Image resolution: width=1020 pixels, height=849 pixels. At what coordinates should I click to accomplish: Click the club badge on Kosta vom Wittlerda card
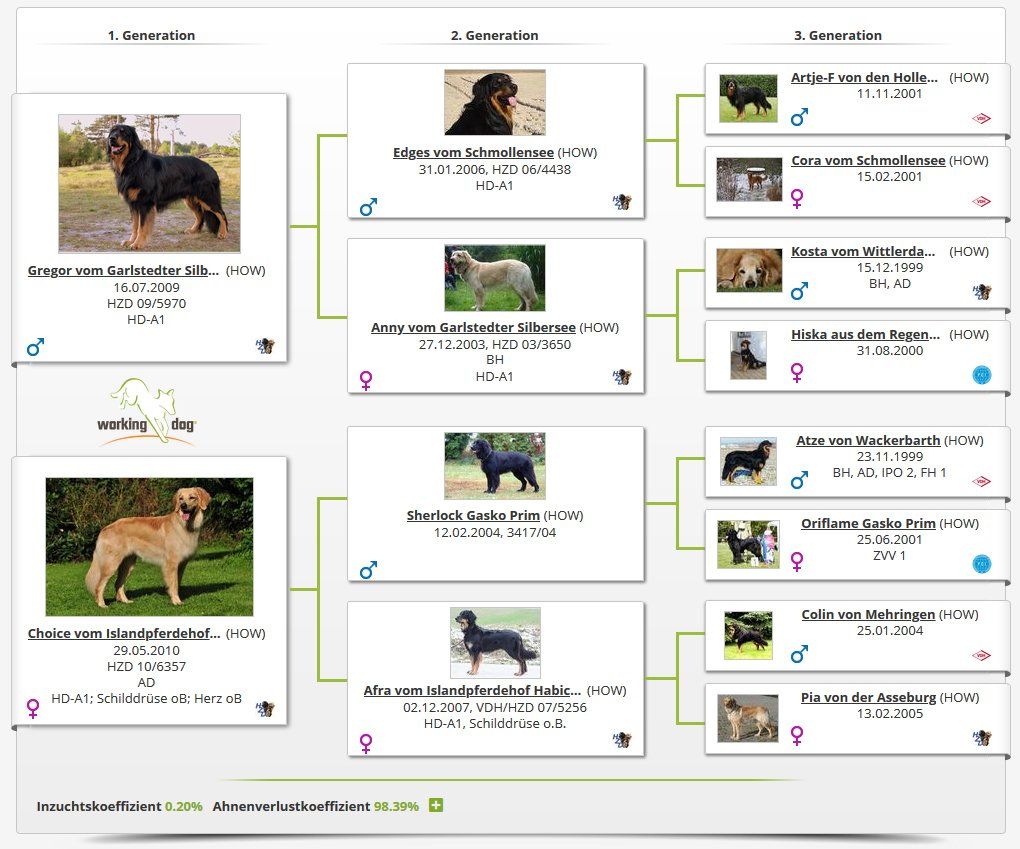982,291
